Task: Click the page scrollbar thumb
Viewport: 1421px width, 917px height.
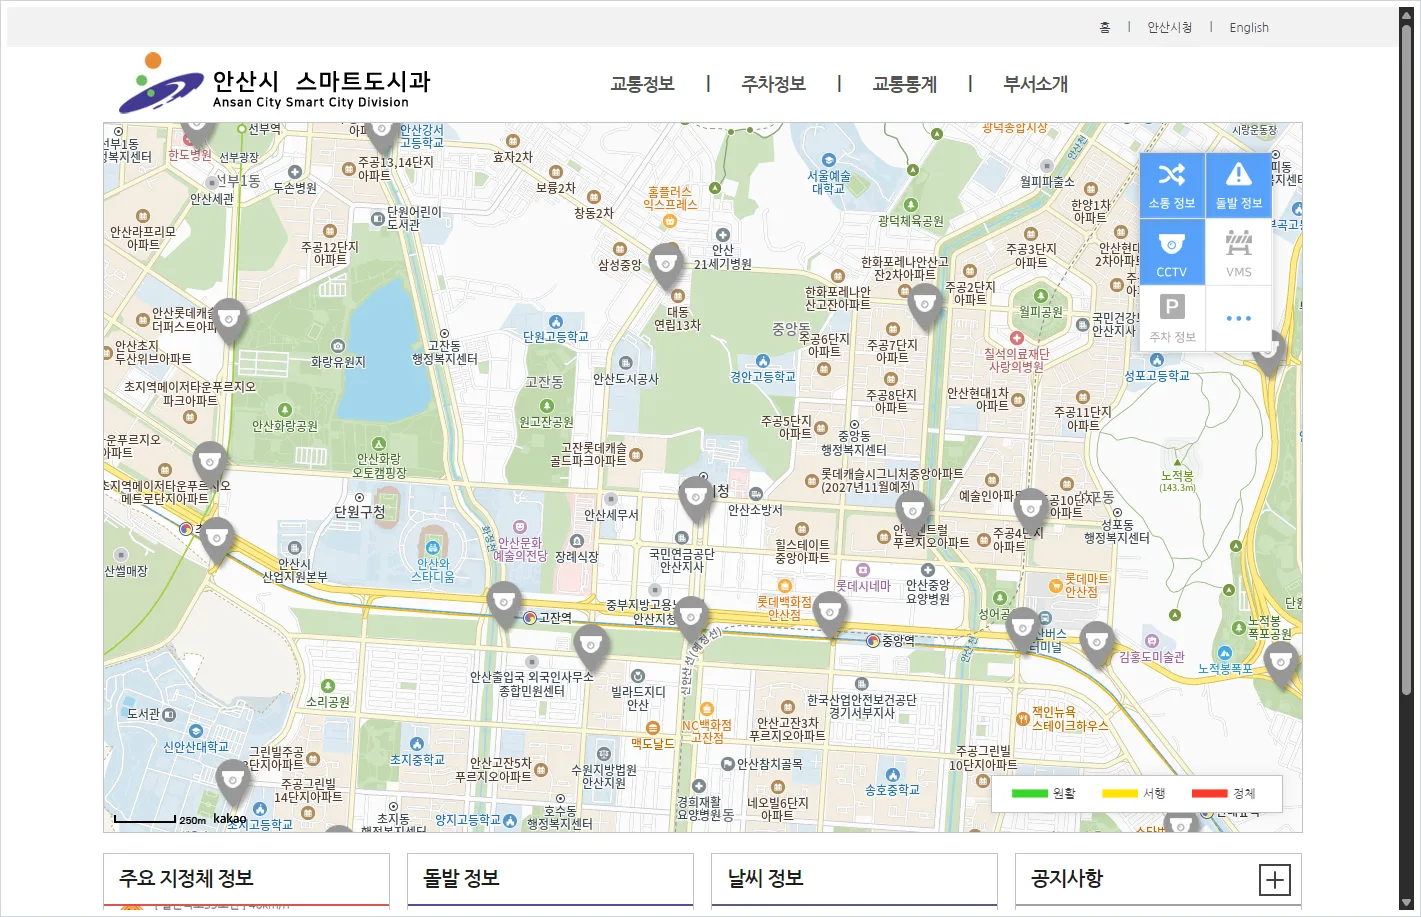Action: (x=1406, y=360)
